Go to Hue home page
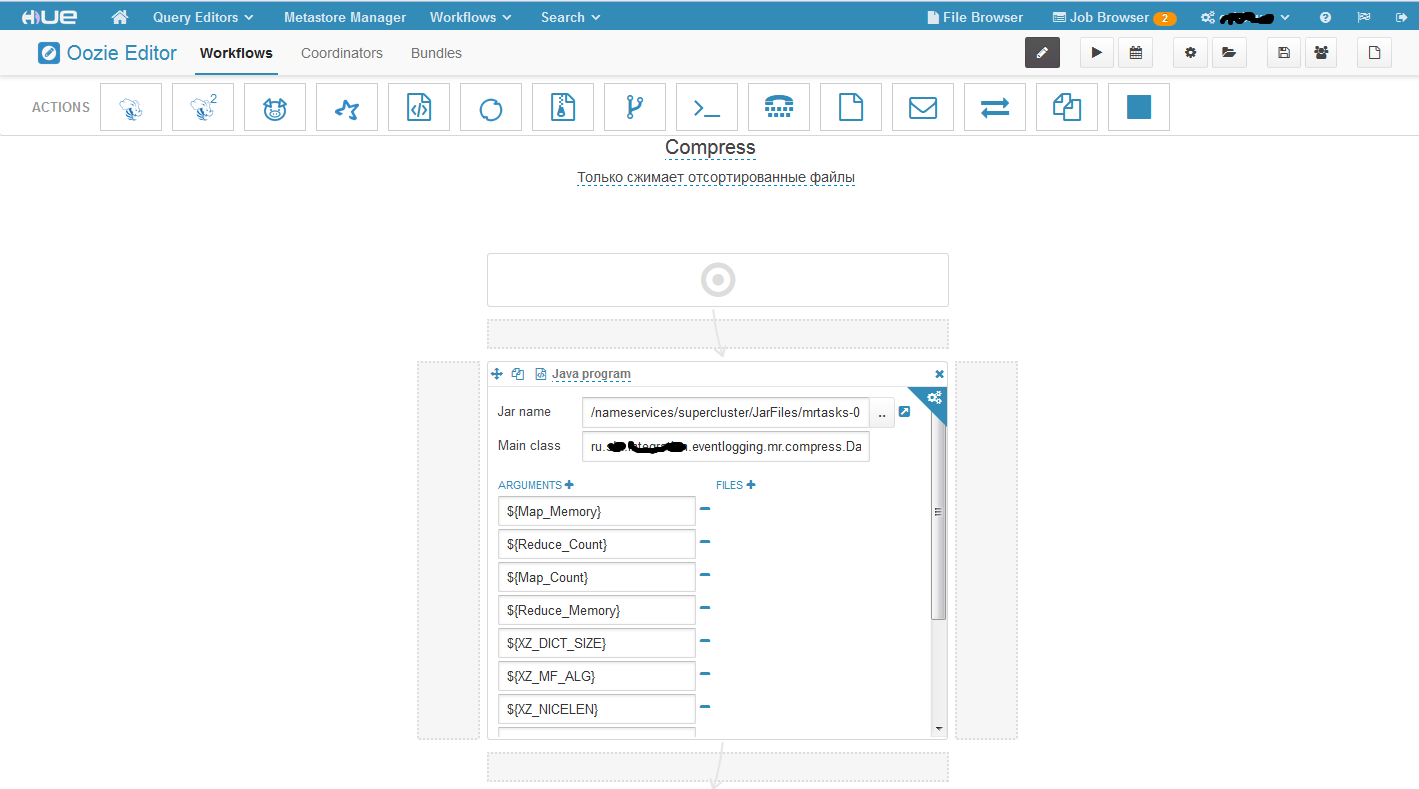 [120, 17]
